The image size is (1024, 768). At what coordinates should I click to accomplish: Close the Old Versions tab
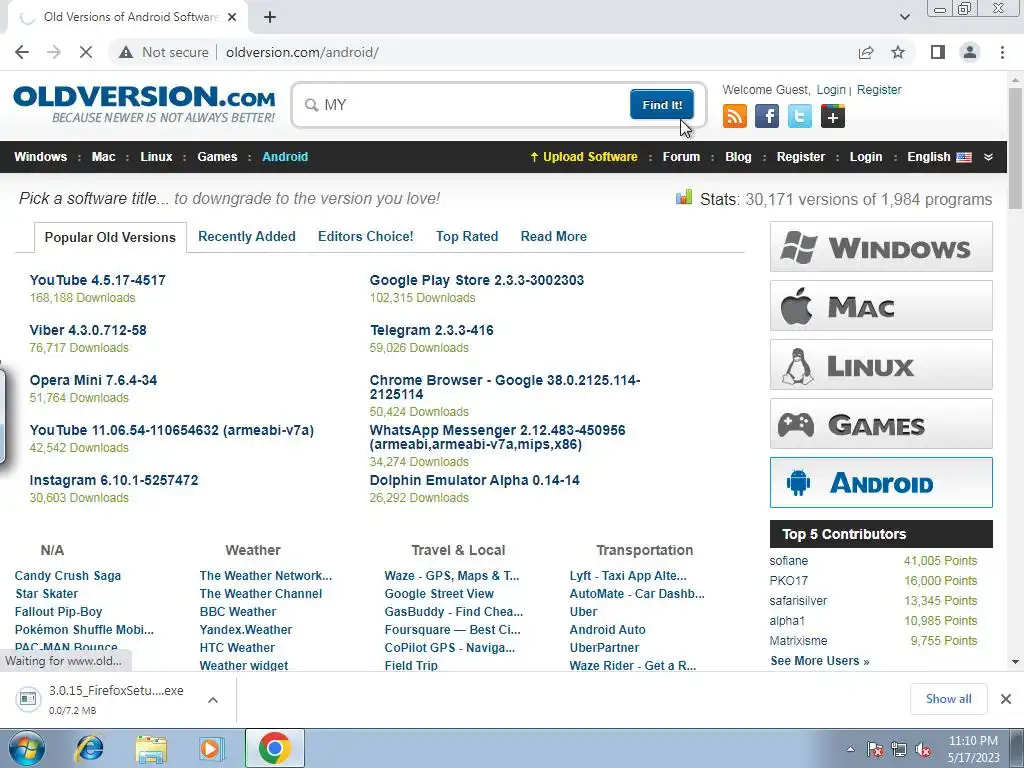coord(232,17)
